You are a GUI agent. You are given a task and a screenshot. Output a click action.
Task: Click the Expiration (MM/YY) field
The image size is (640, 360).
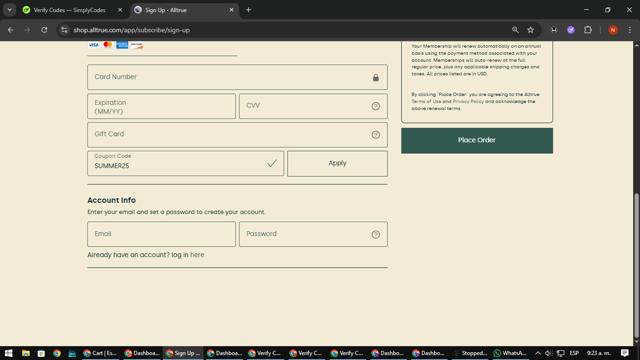pyautogui.click(x=161, y=106)
